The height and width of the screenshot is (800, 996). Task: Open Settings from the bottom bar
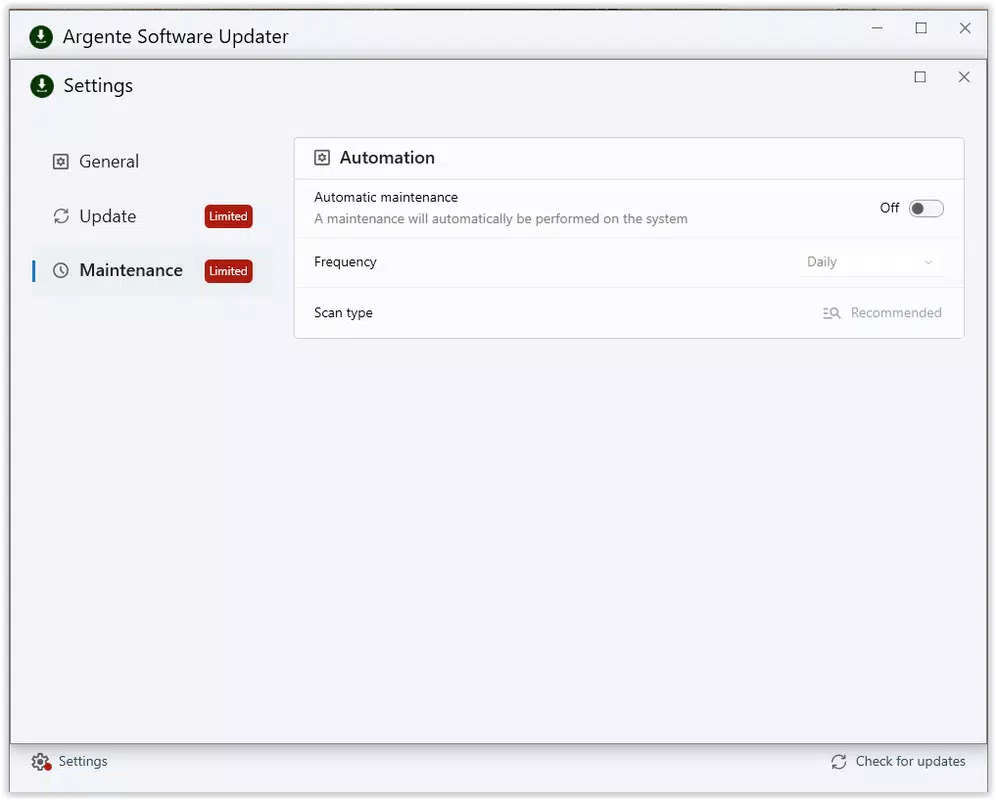(70, 761)
